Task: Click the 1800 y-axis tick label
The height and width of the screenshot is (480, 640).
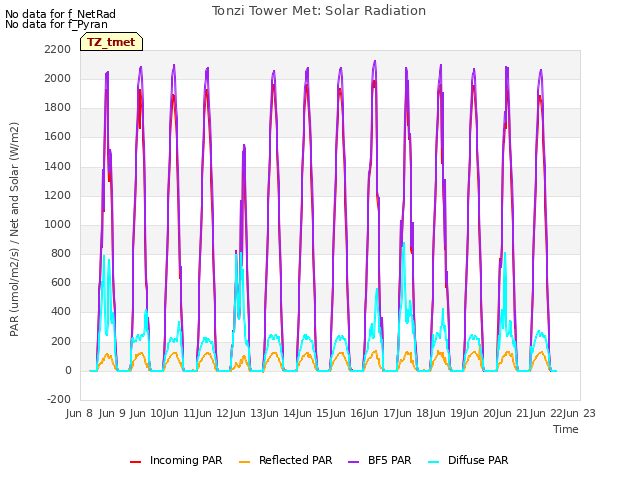Action: [58, 108]
